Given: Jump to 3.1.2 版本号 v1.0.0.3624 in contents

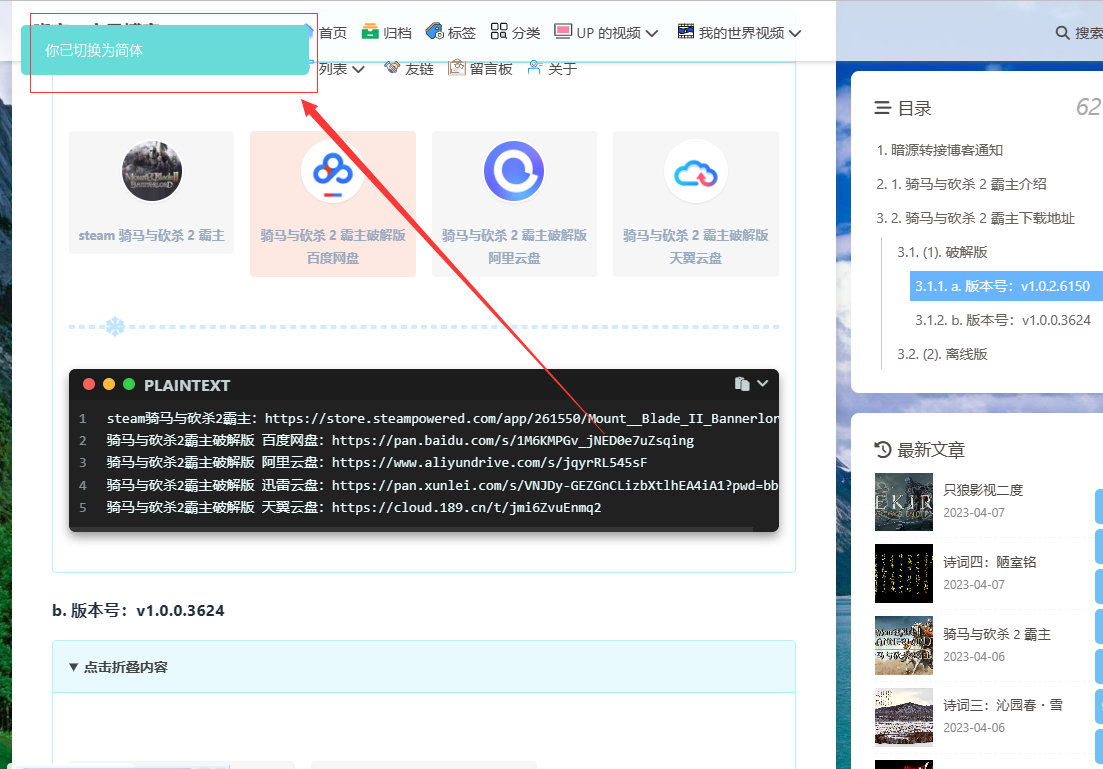Looking at the screenshot, I should 1002,320.
